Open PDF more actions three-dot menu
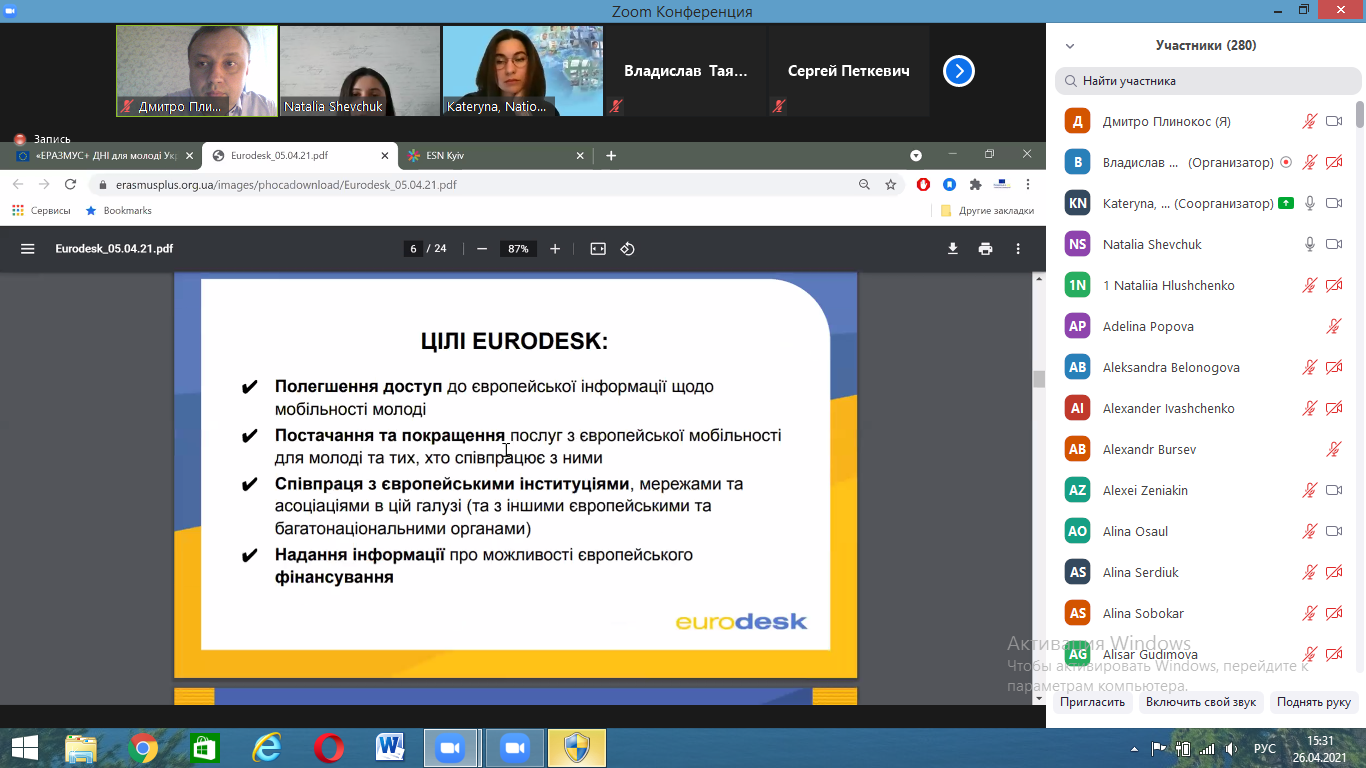The image size is (1366, 768). tap(1018, 249)
